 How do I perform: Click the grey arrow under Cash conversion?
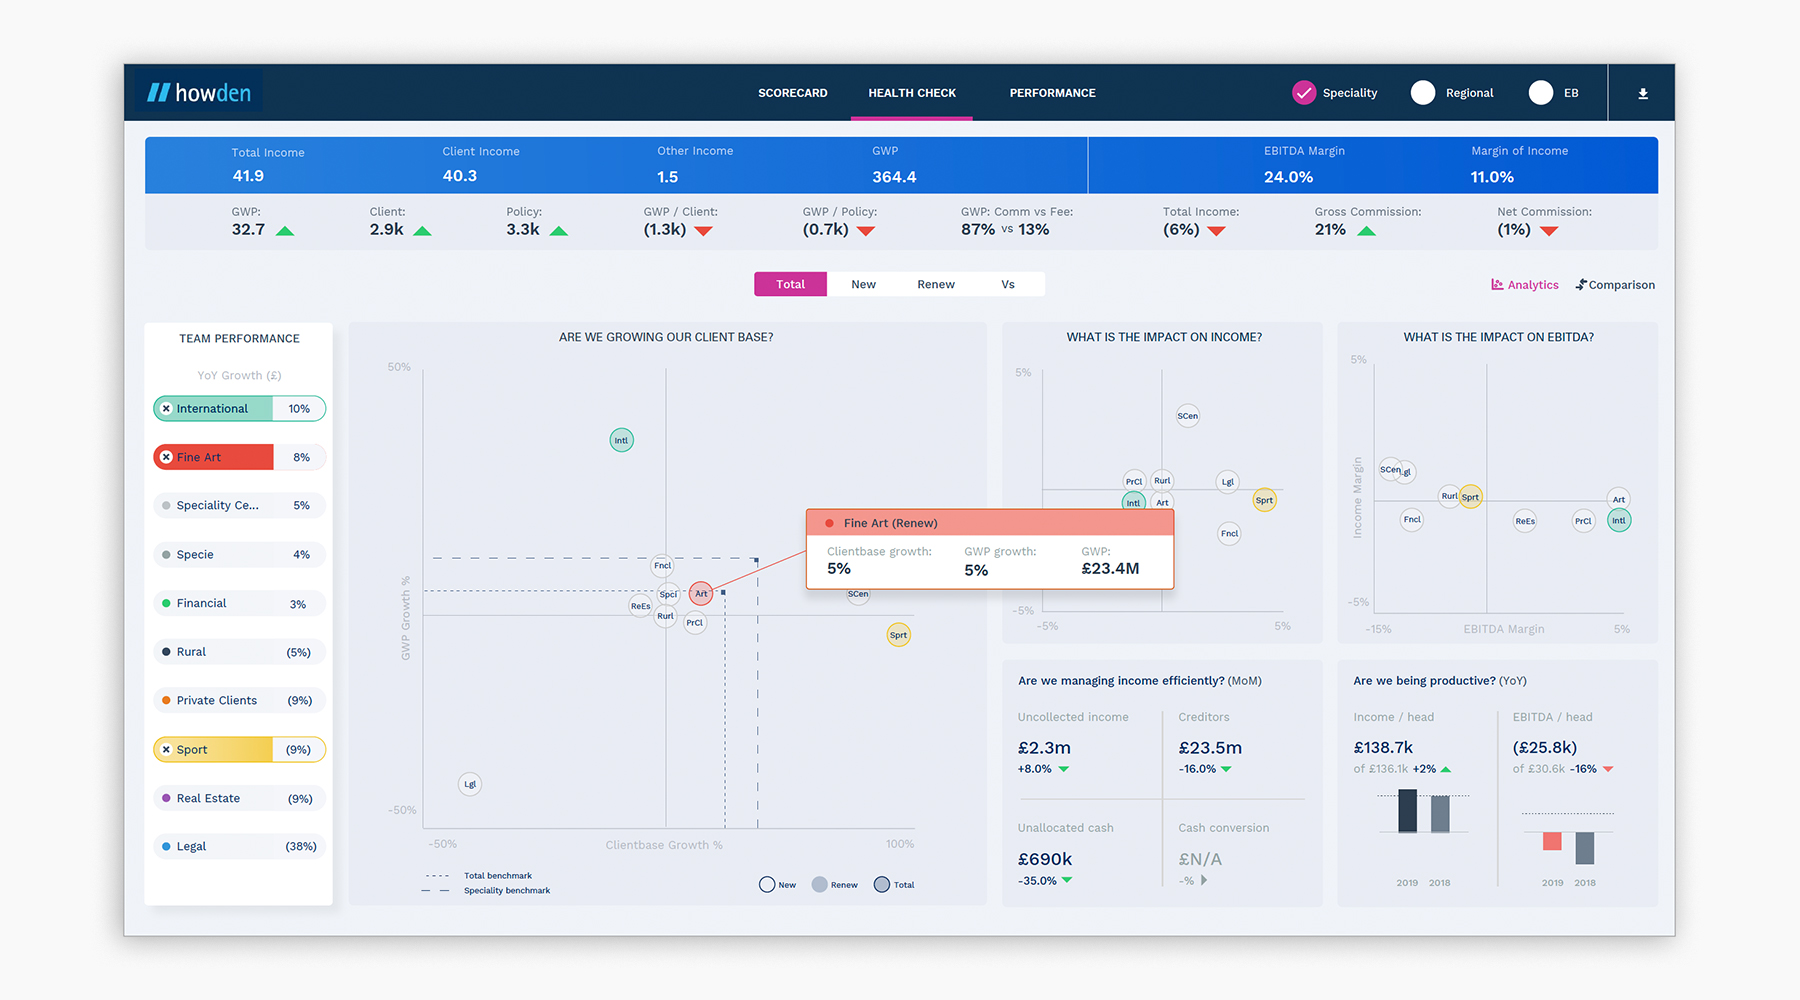(x=1204, y=880)
